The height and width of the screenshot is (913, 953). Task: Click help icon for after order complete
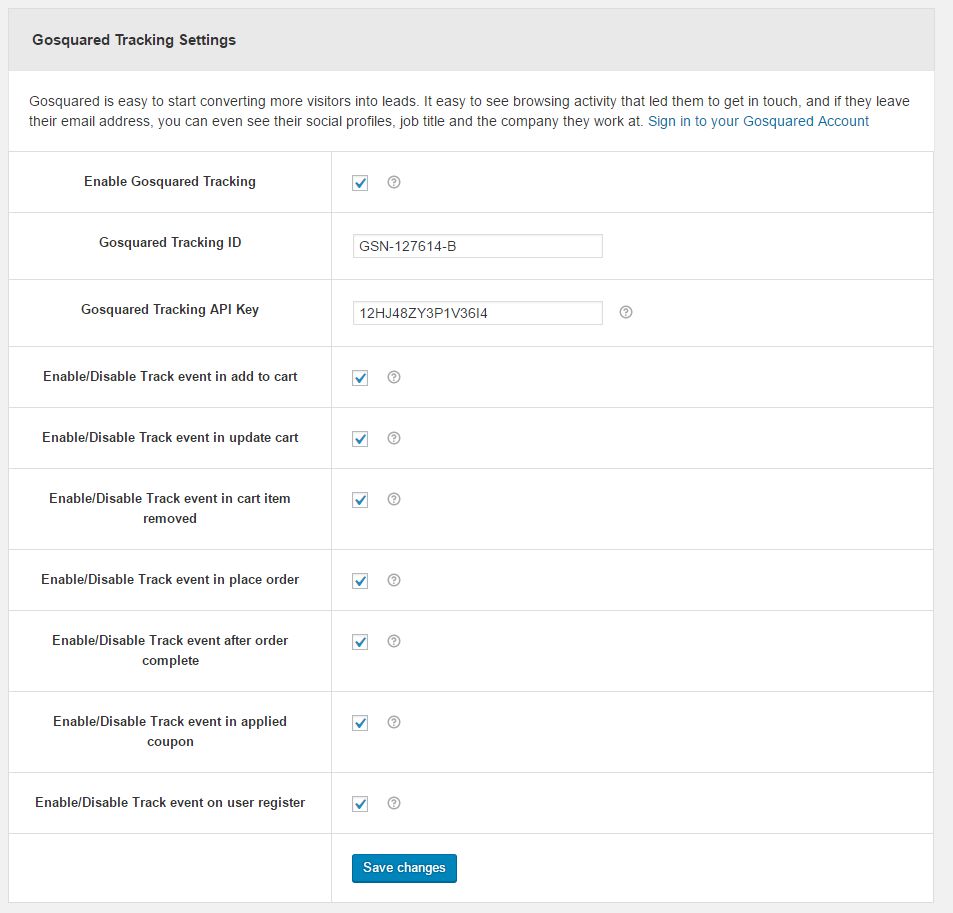click(x=394, y=641)
